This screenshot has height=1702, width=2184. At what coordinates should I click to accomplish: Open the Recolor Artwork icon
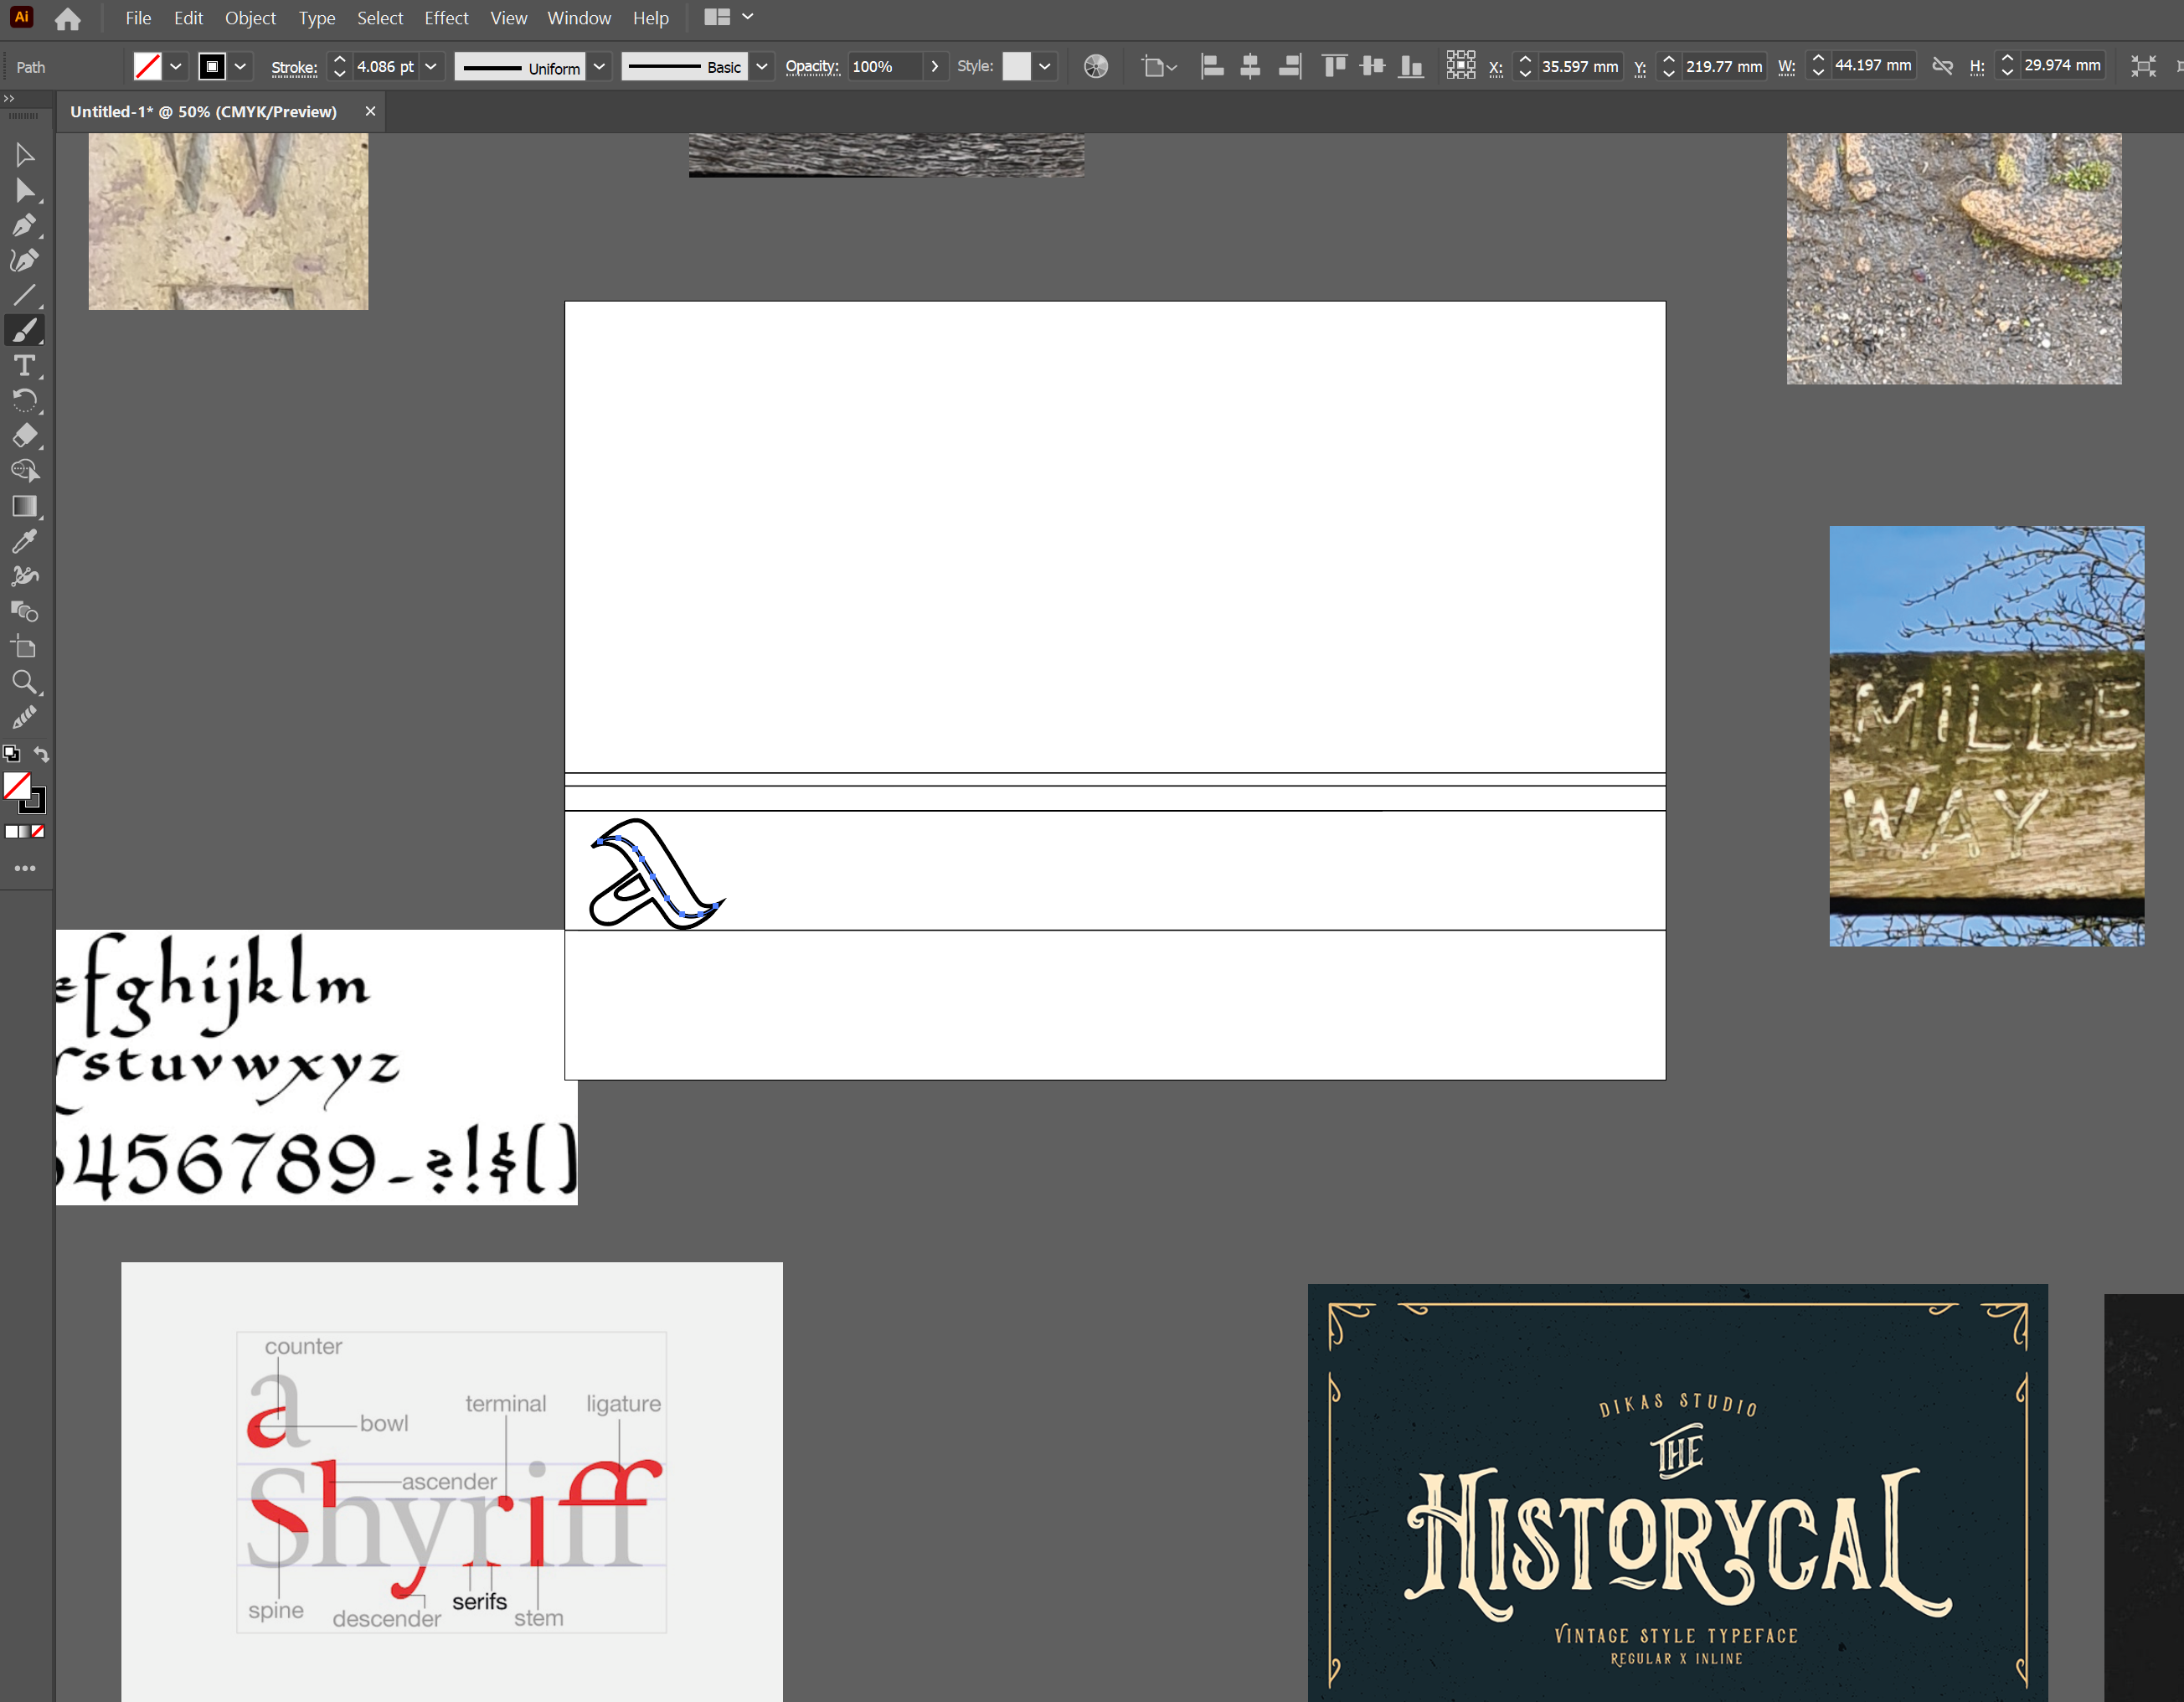[1096, 67]
